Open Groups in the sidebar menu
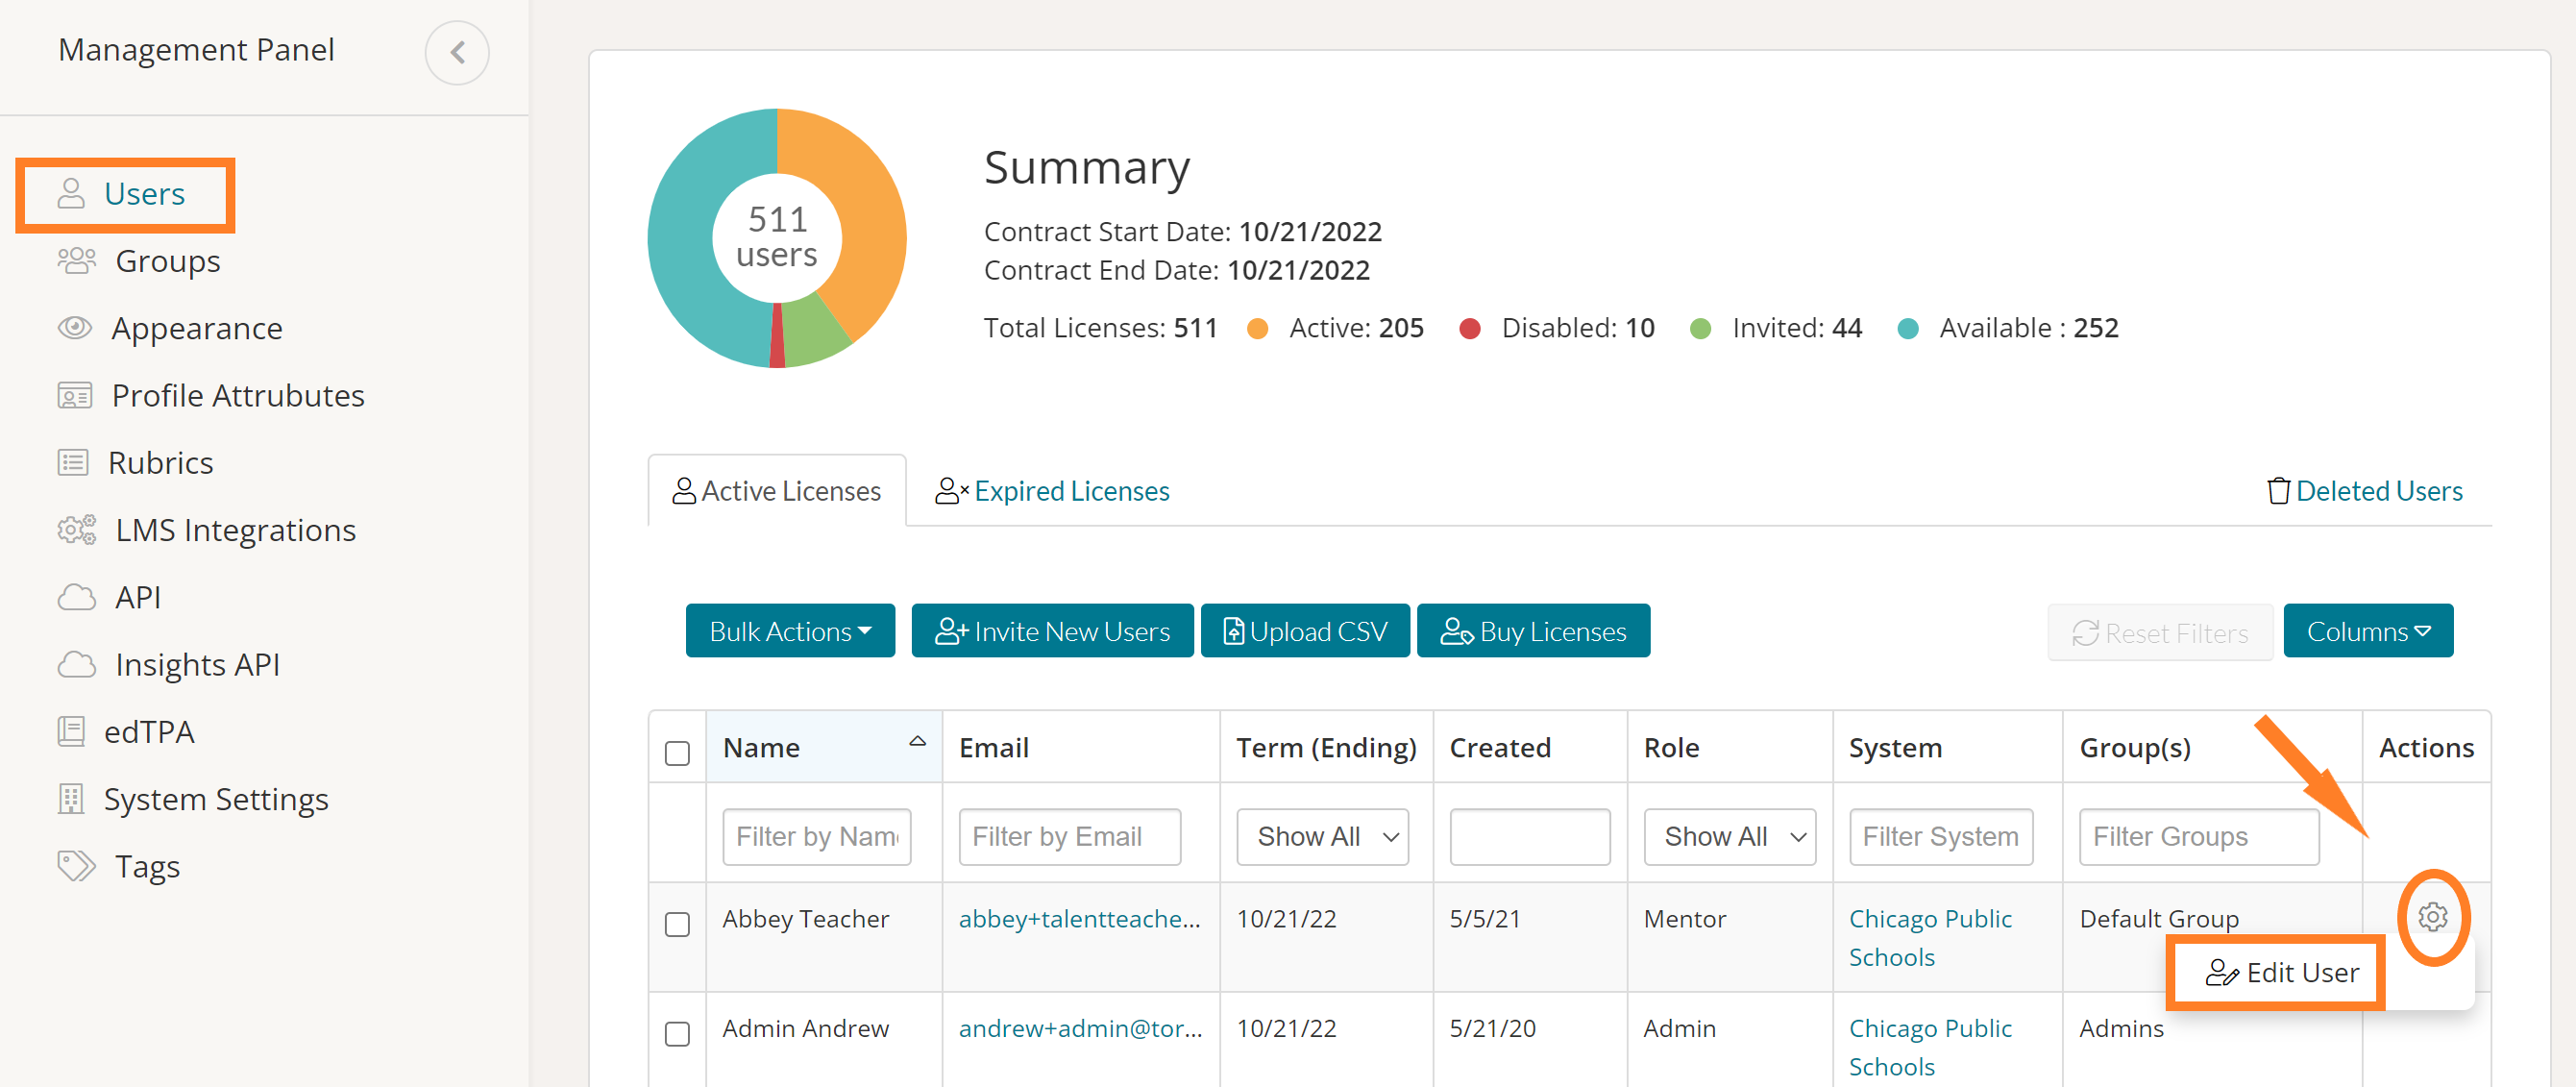Image resolution: width=2576 pixels, height=1087 pixels. point(168,260)
